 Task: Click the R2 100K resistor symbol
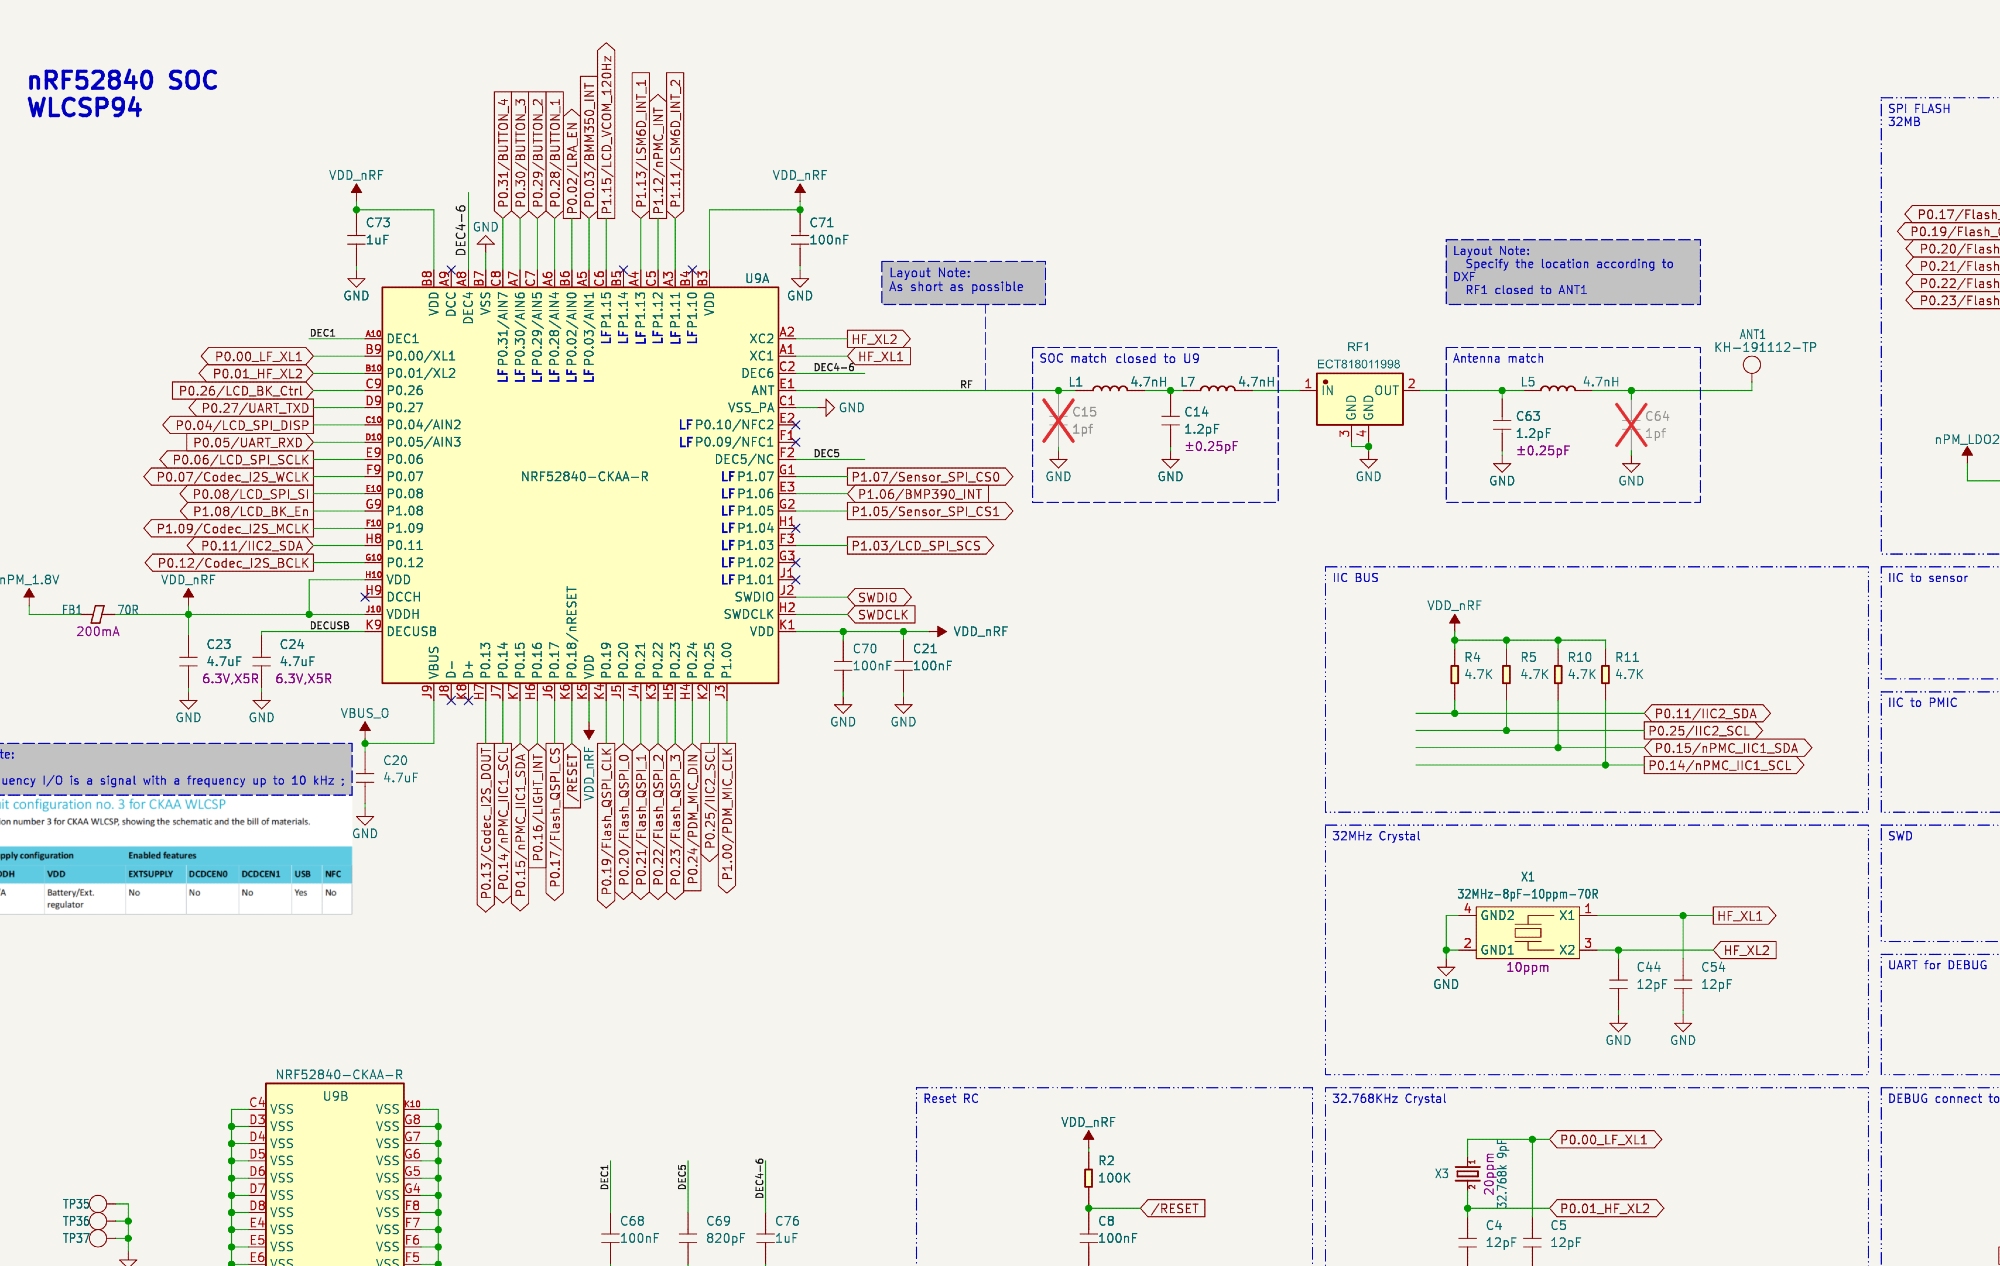pos(1088,1178)
